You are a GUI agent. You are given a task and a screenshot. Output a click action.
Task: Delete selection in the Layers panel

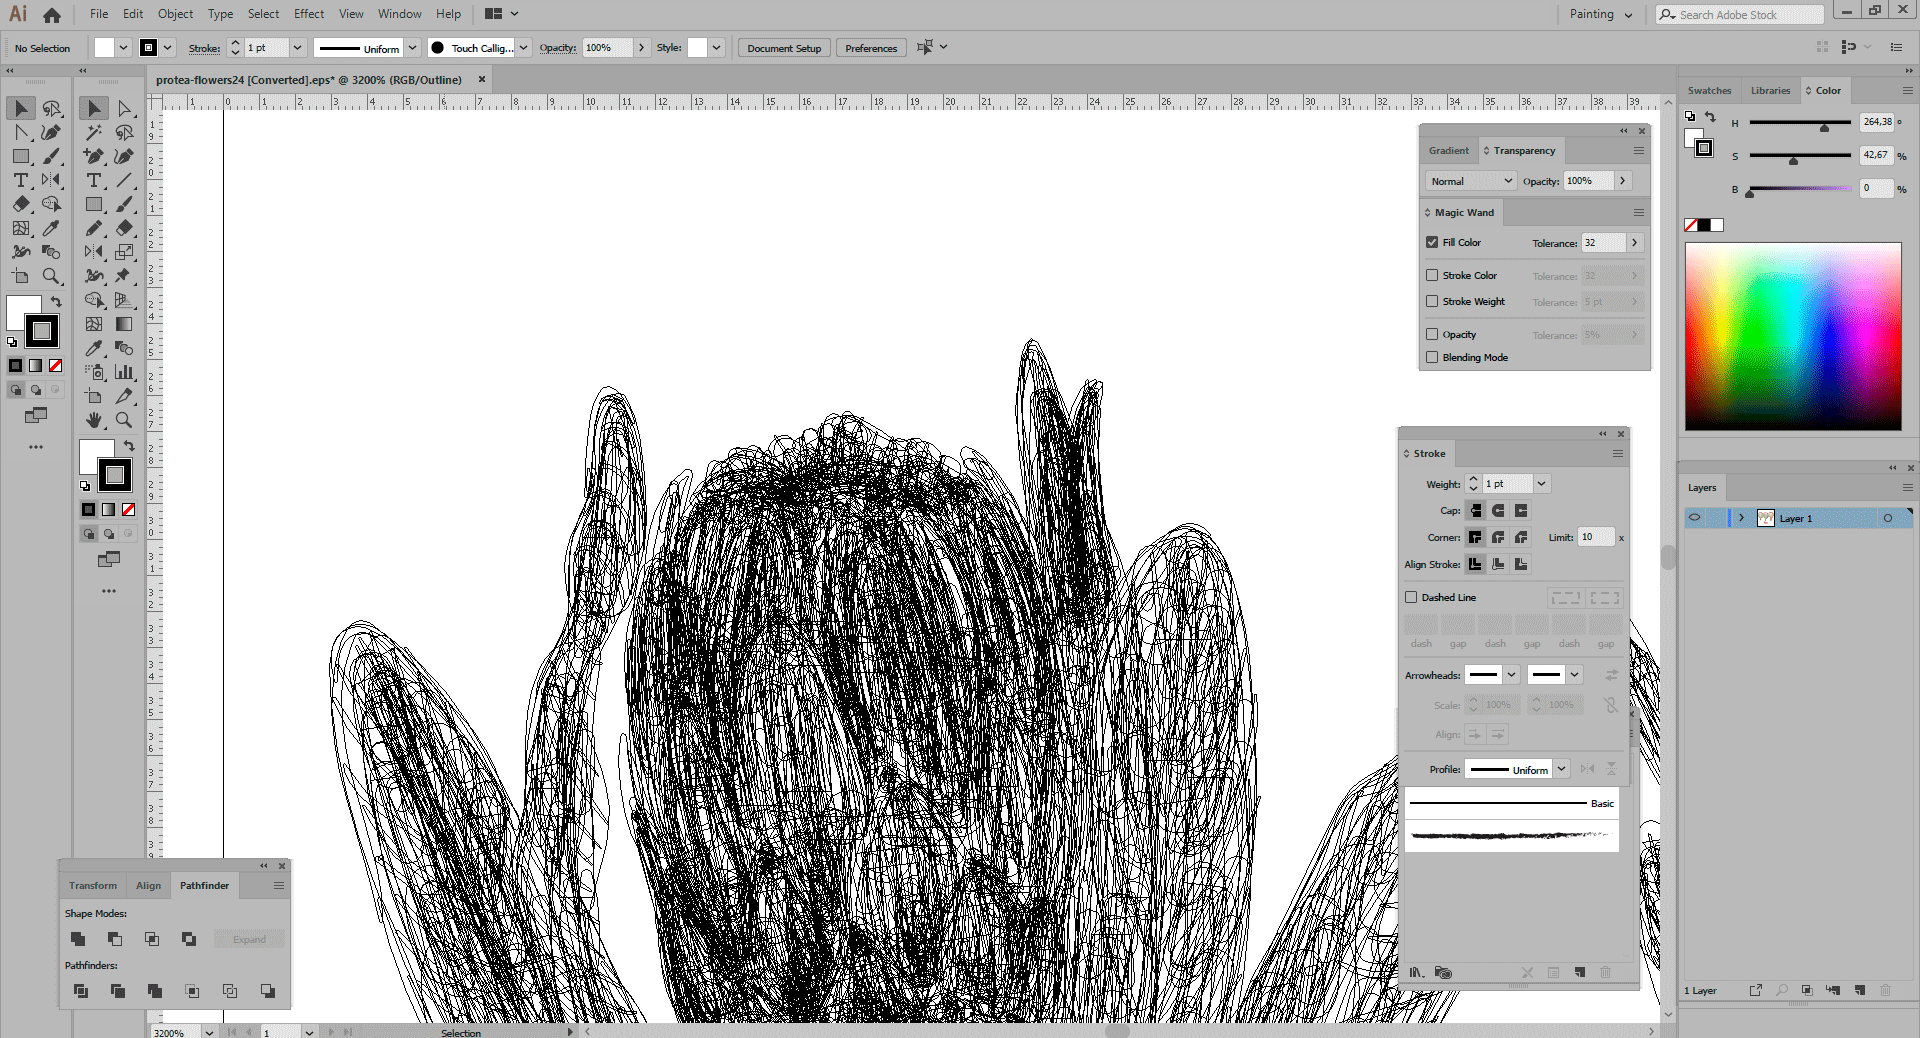pos(1886,990)
